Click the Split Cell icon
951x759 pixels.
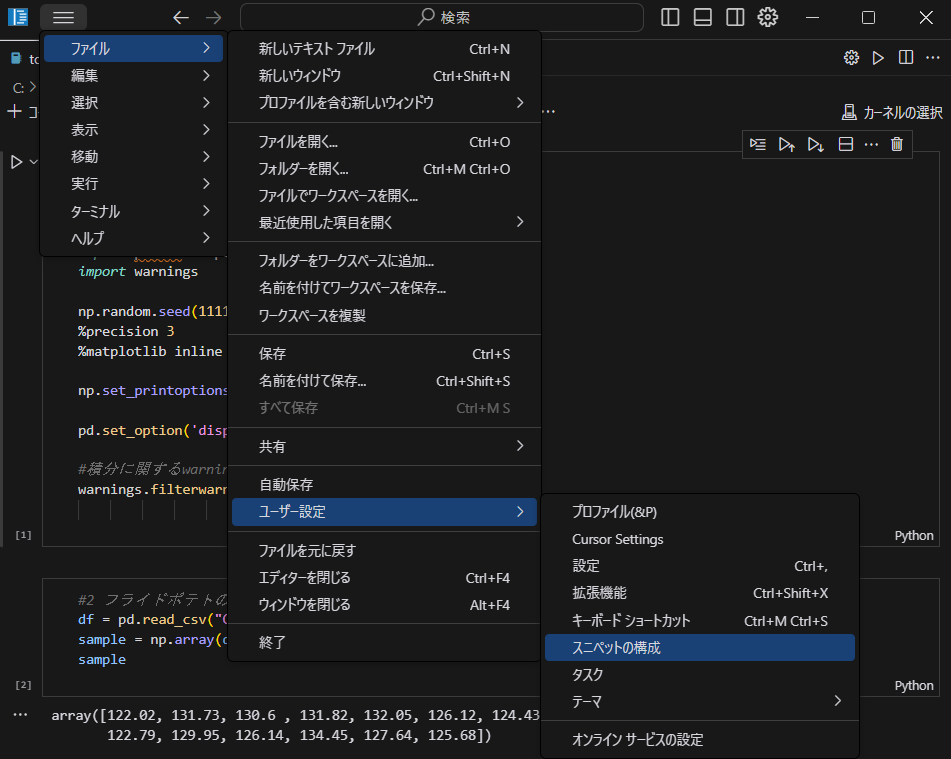pos(845,144)
